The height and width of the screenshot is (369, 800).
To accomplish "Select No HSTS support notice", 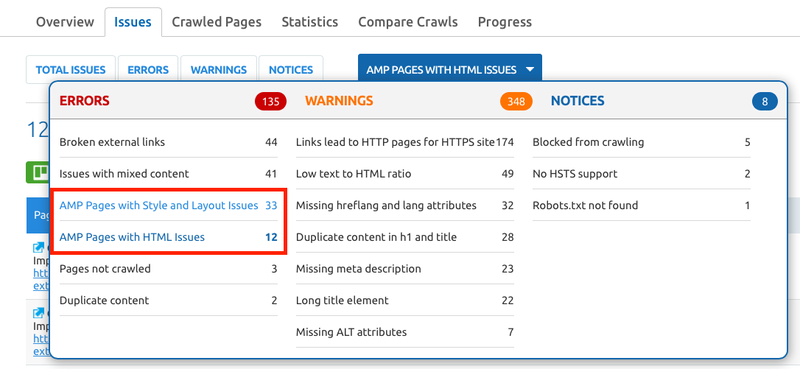I will [641, 174].
